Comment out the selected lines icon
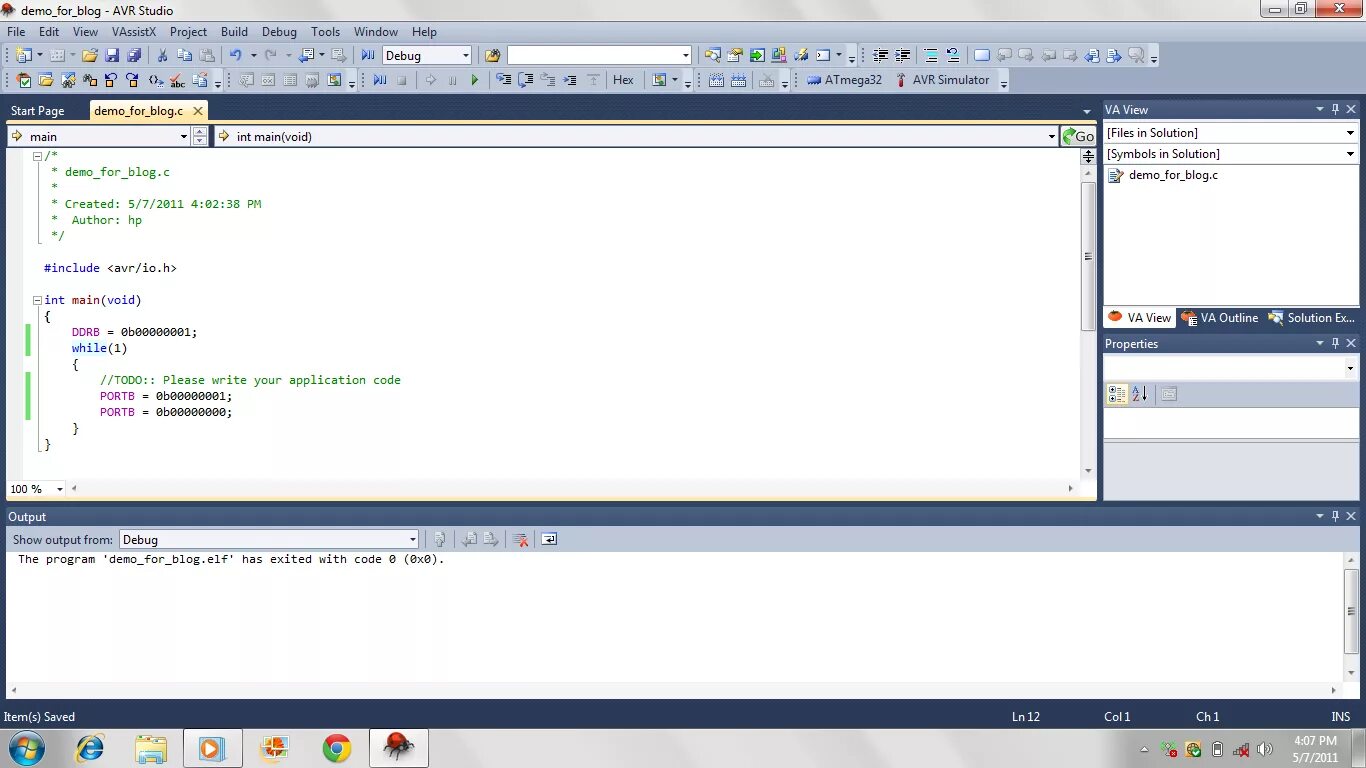This screenshot has height=768, width=1366. point(931,55)
